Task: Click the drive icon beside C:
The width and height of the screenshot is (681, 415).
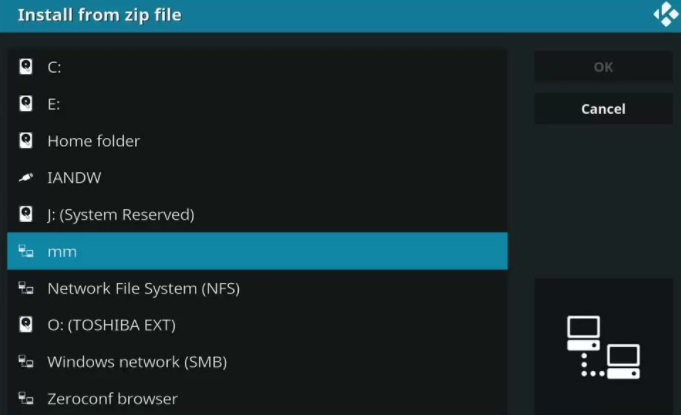Action: 26,67
